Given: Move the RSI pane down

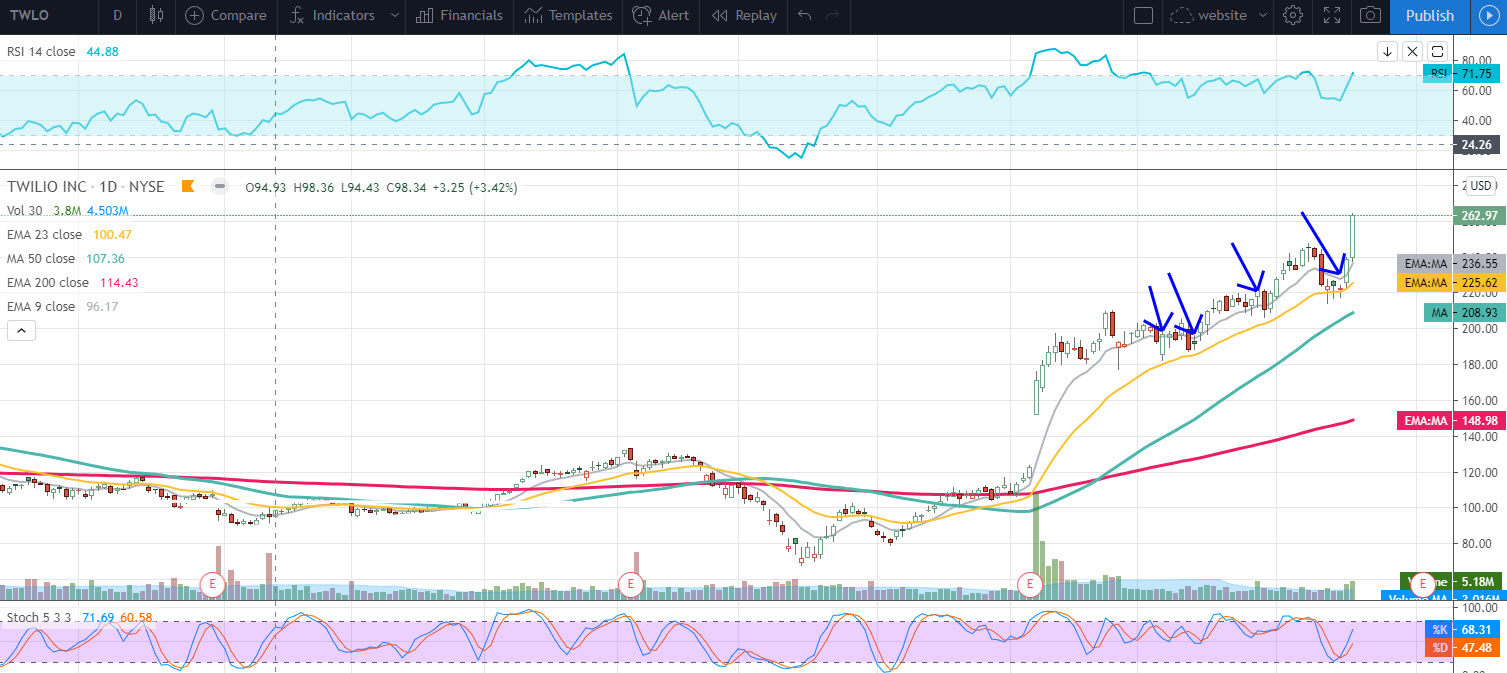Looking at the screenshot, I should 1388,51.
